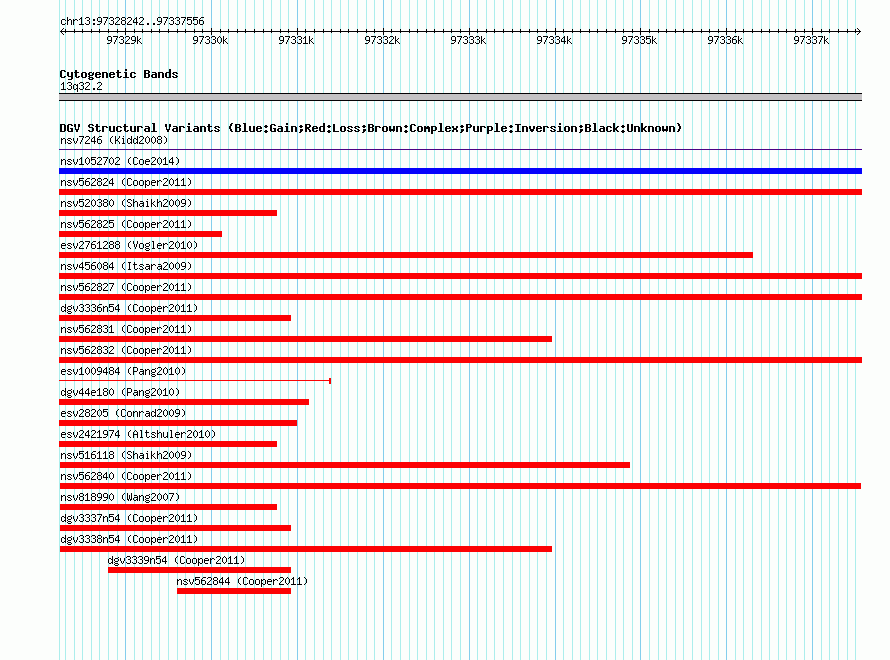Select the red nsv562844 loss bar
890x660 pixels.
[234, 591]
